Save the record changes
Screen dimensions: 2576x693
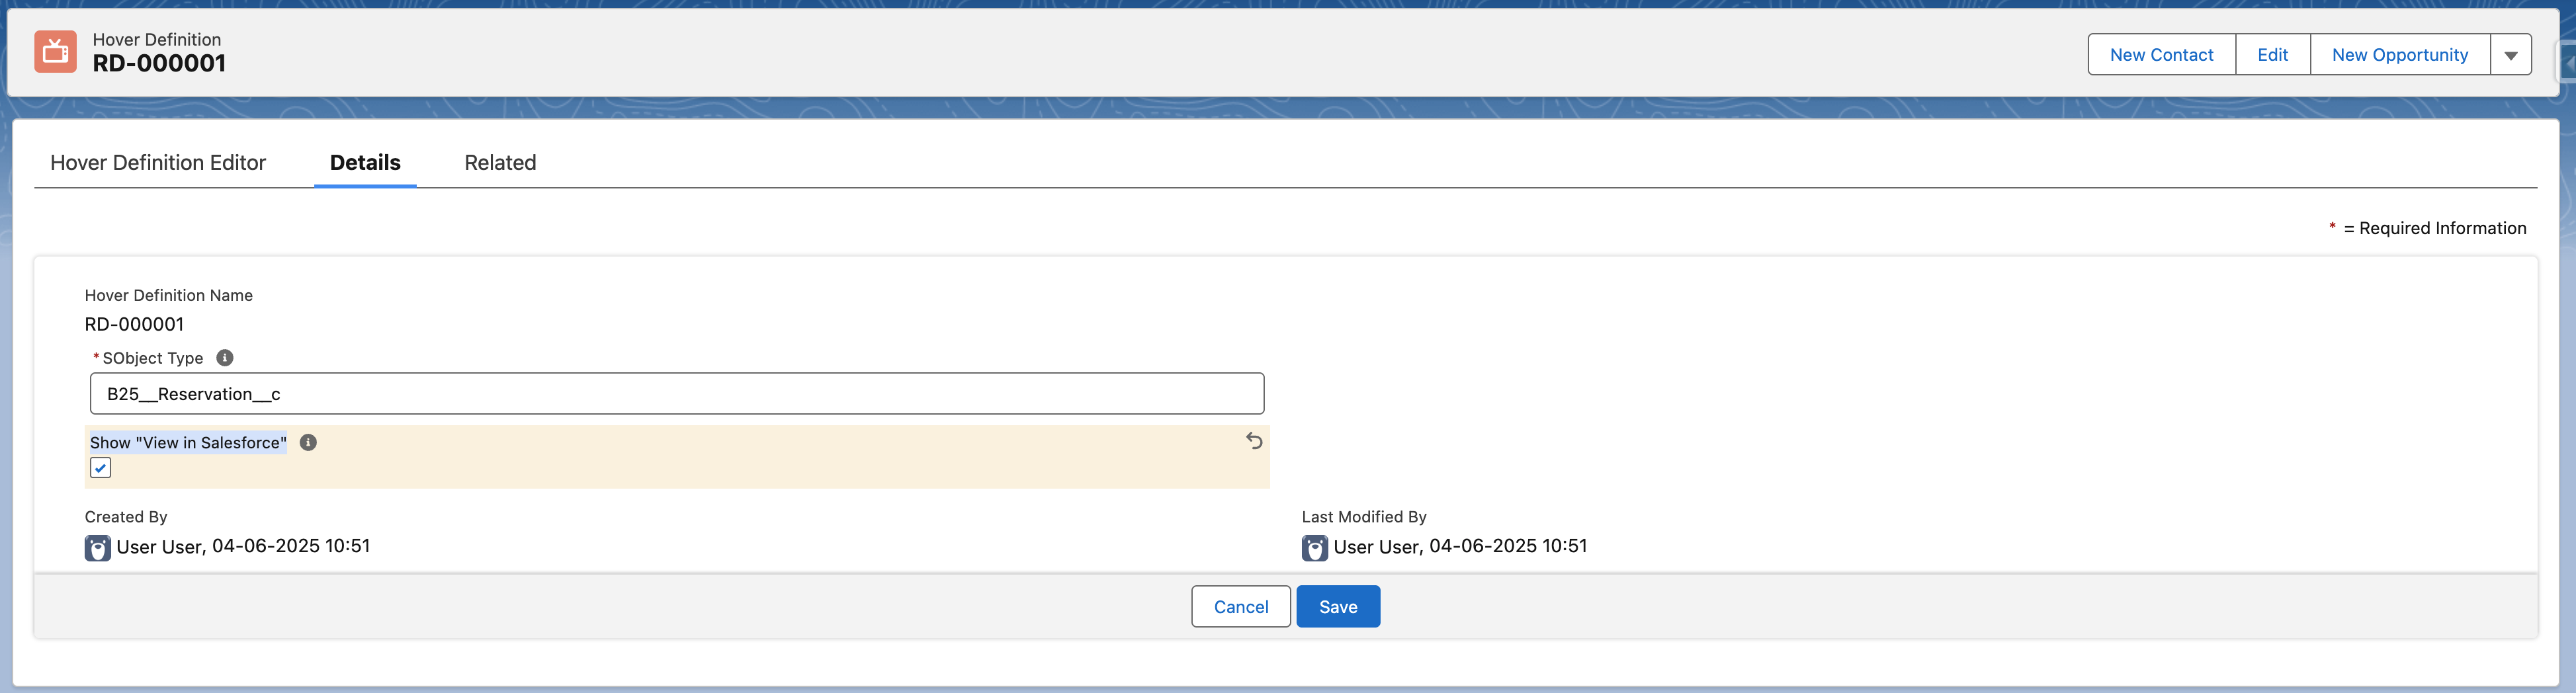pos(1338,606)
